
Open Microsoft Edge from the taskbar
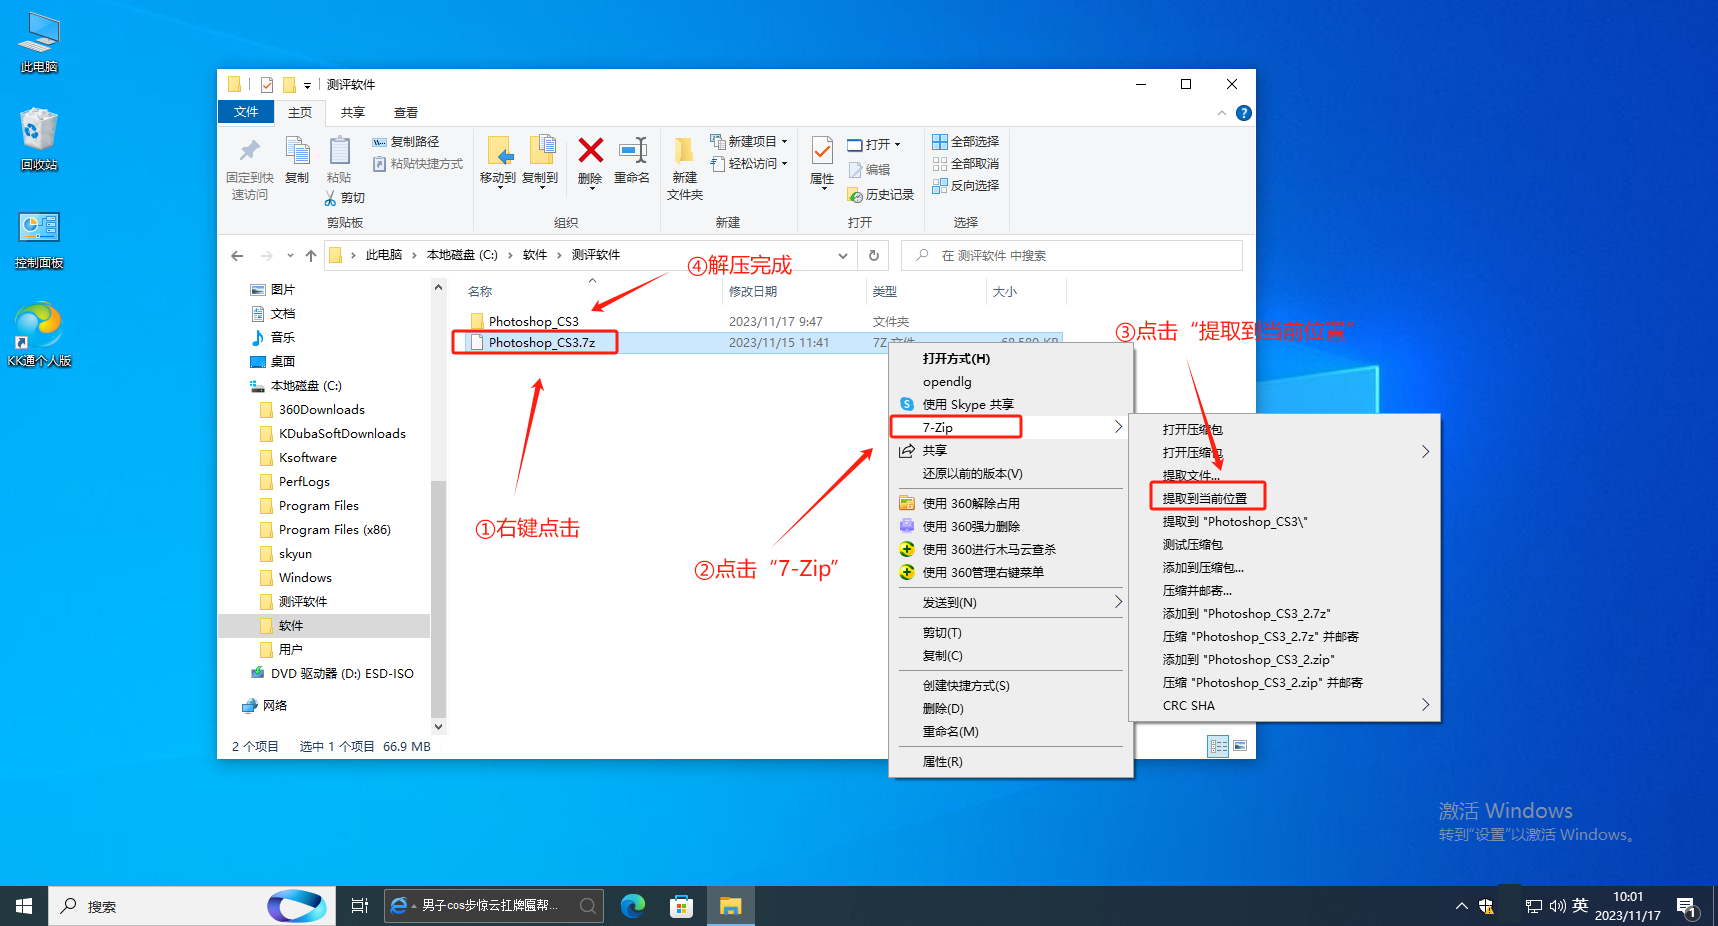coord(633,906)
